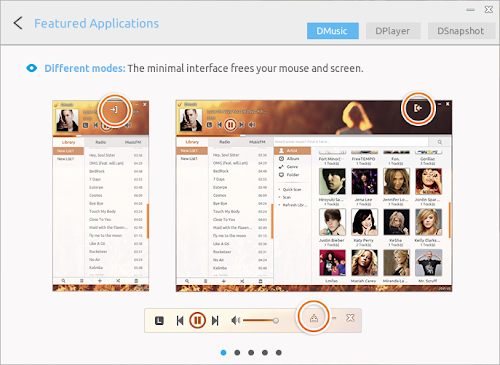
Task: Select the Genre category
Action: tap(292, 167)
